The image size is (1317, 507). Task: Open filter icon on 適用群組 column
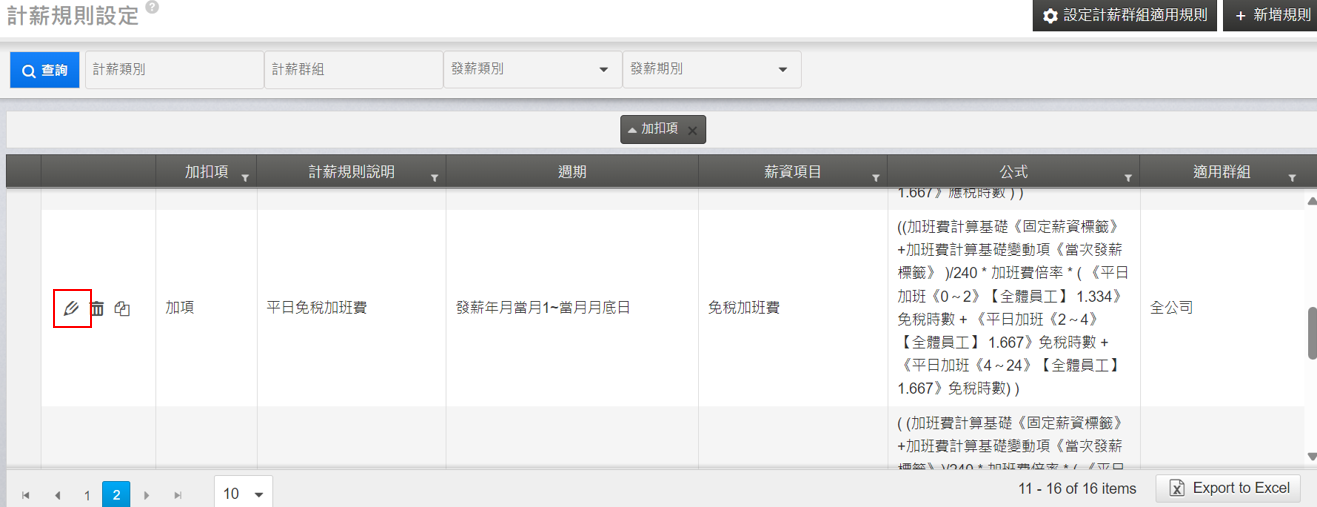pyautogui.click(x=1292, y=177)
